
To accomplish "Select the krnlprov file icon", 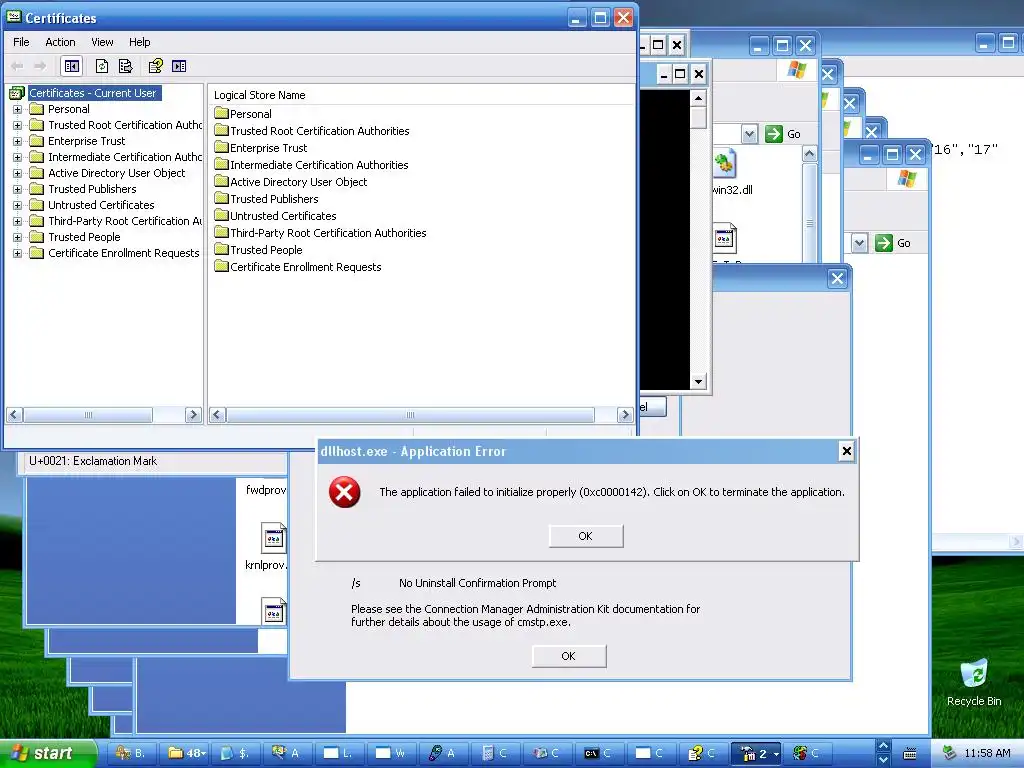I will click(274, 538).
